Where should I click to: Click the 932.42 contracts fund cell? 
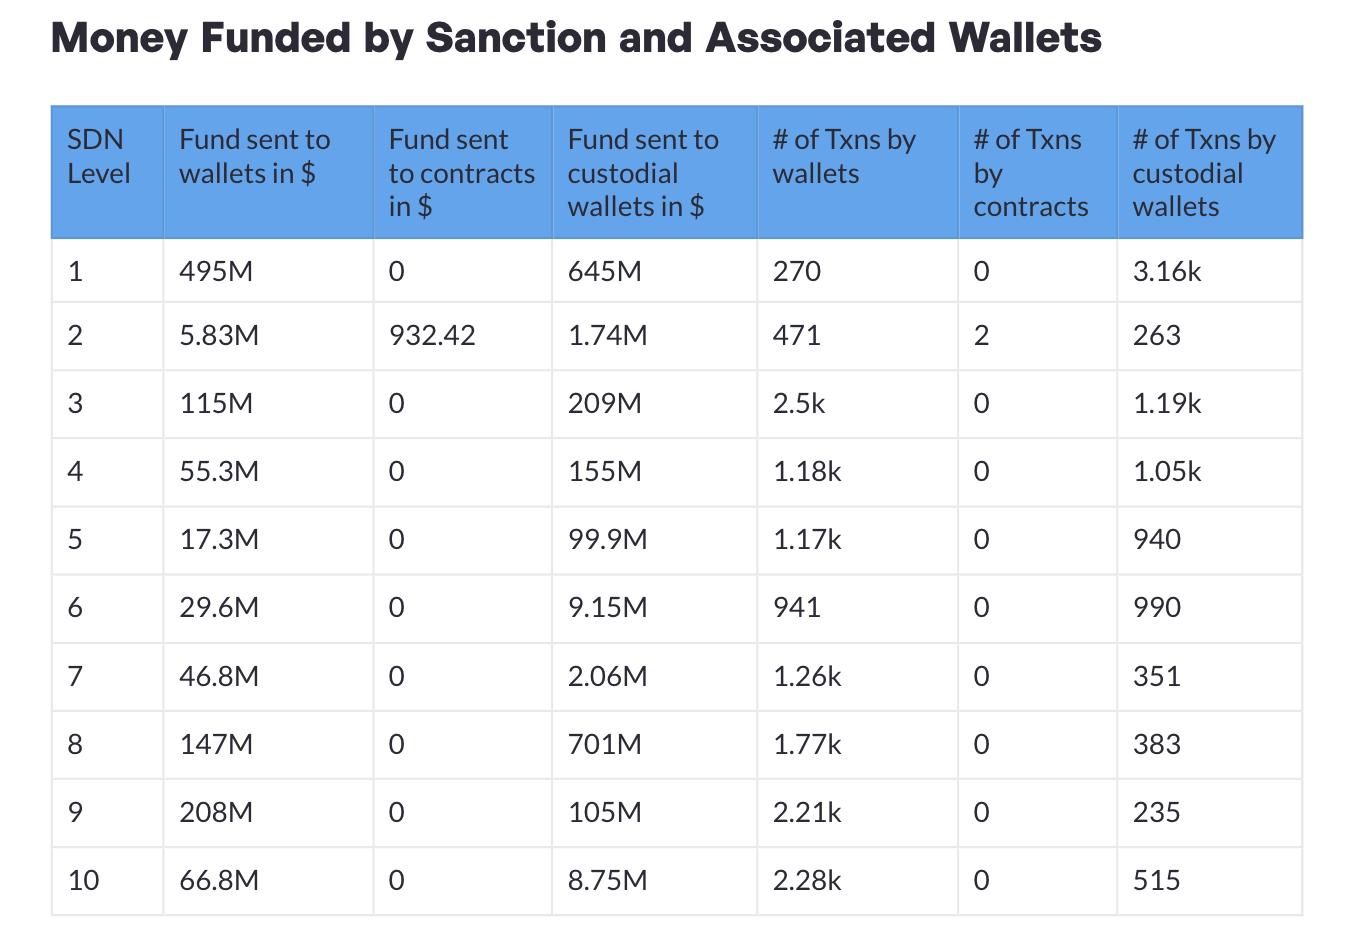(432, 336)
